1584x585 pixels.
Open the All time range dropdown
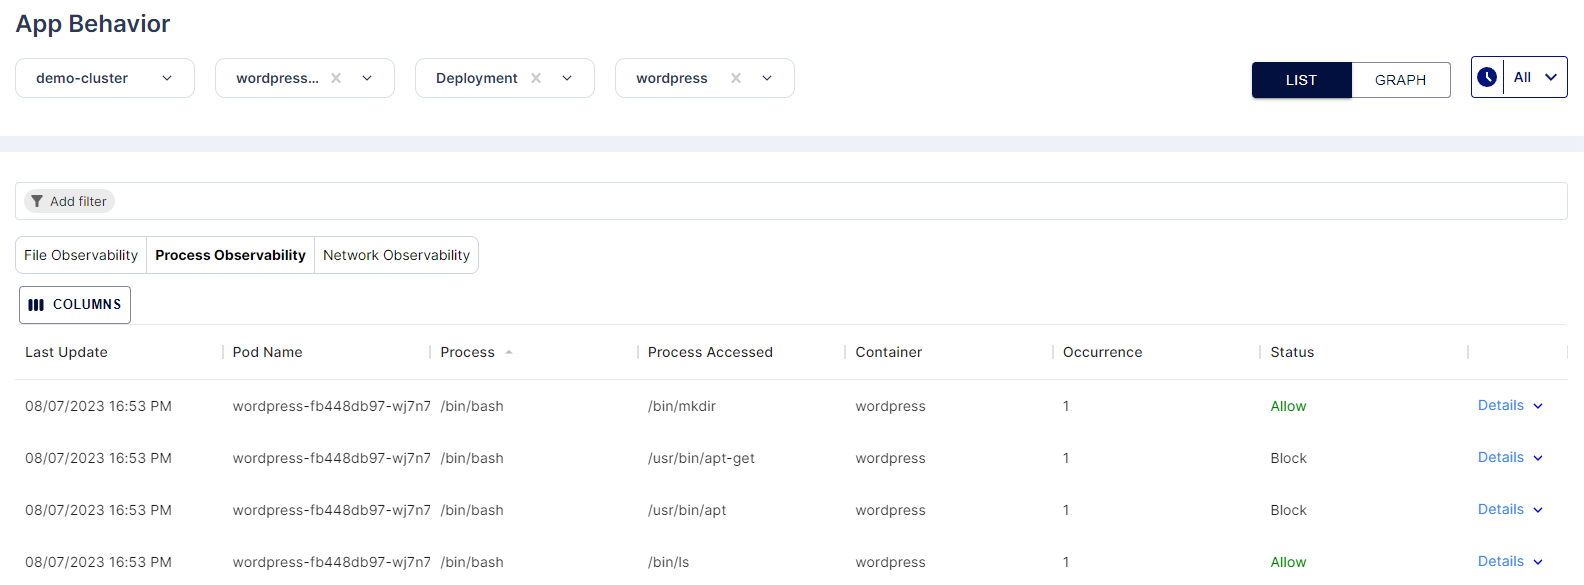(x=1536, y=77)
